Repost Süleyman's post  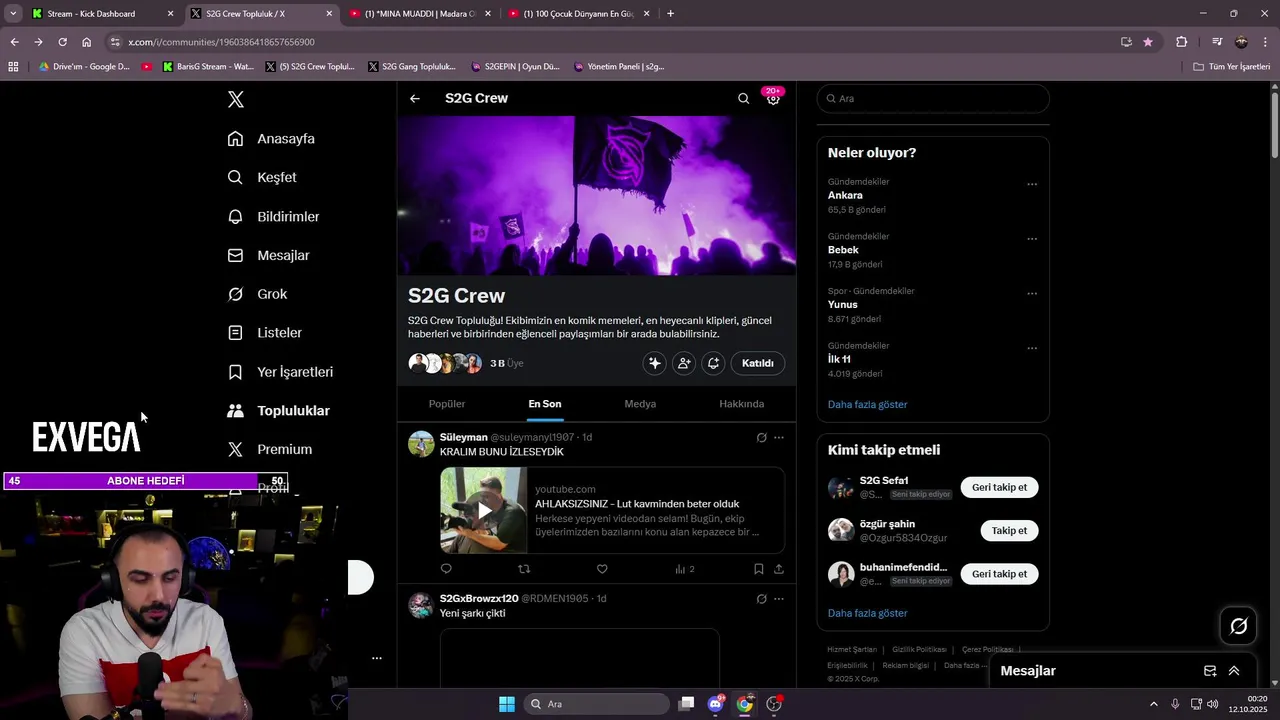coord(524,569)
